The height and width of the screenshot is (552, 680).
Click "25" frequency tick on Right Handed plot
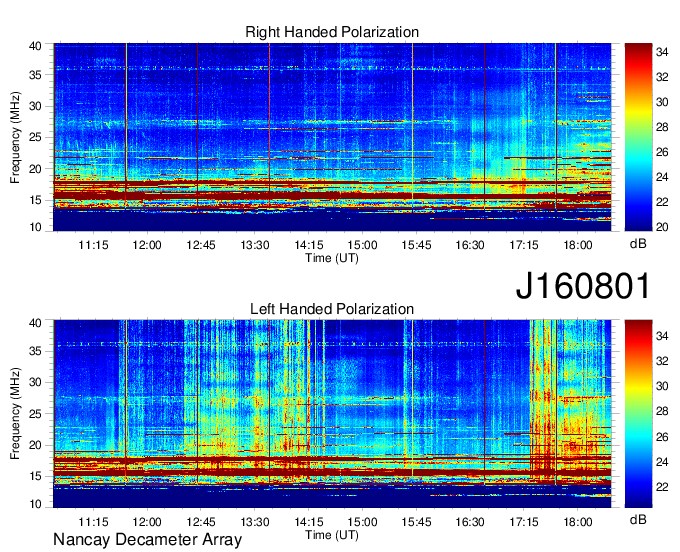click(x=36, y=138)
